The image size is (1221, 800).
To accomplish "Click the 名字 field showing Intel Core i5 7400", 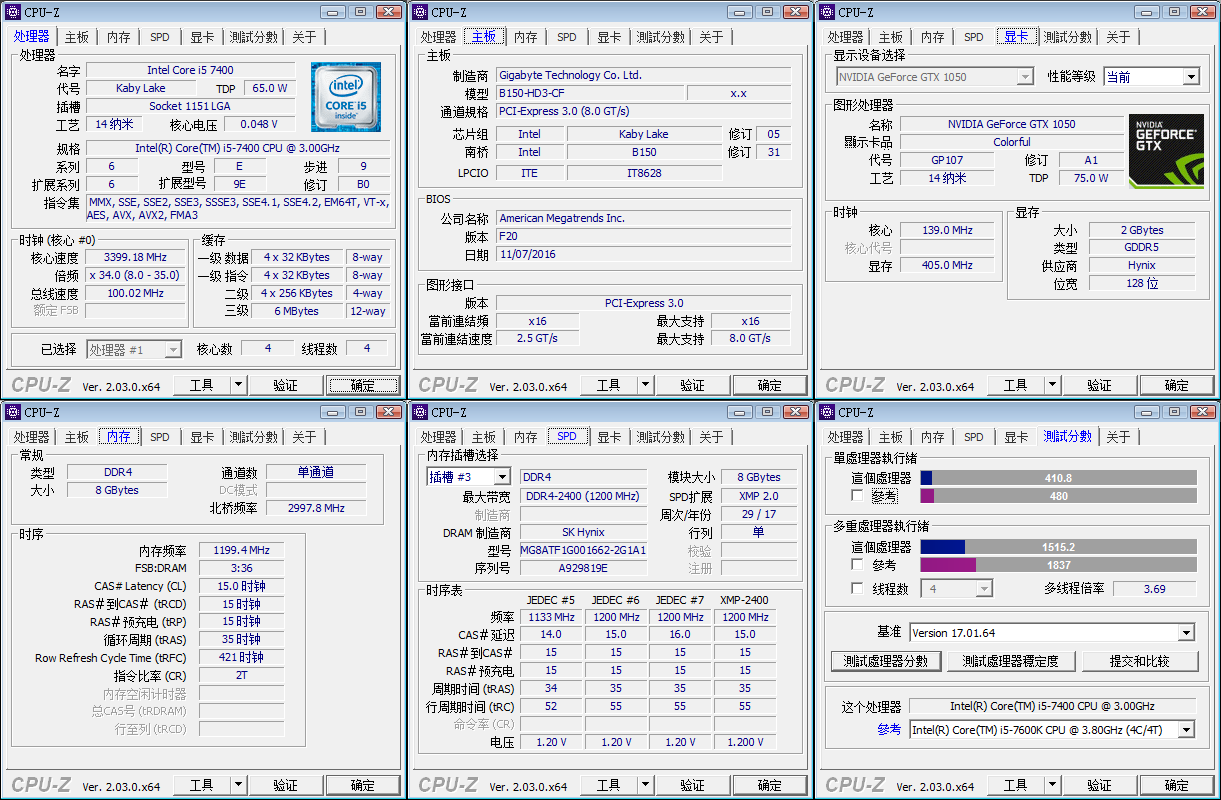I will 190,70.
